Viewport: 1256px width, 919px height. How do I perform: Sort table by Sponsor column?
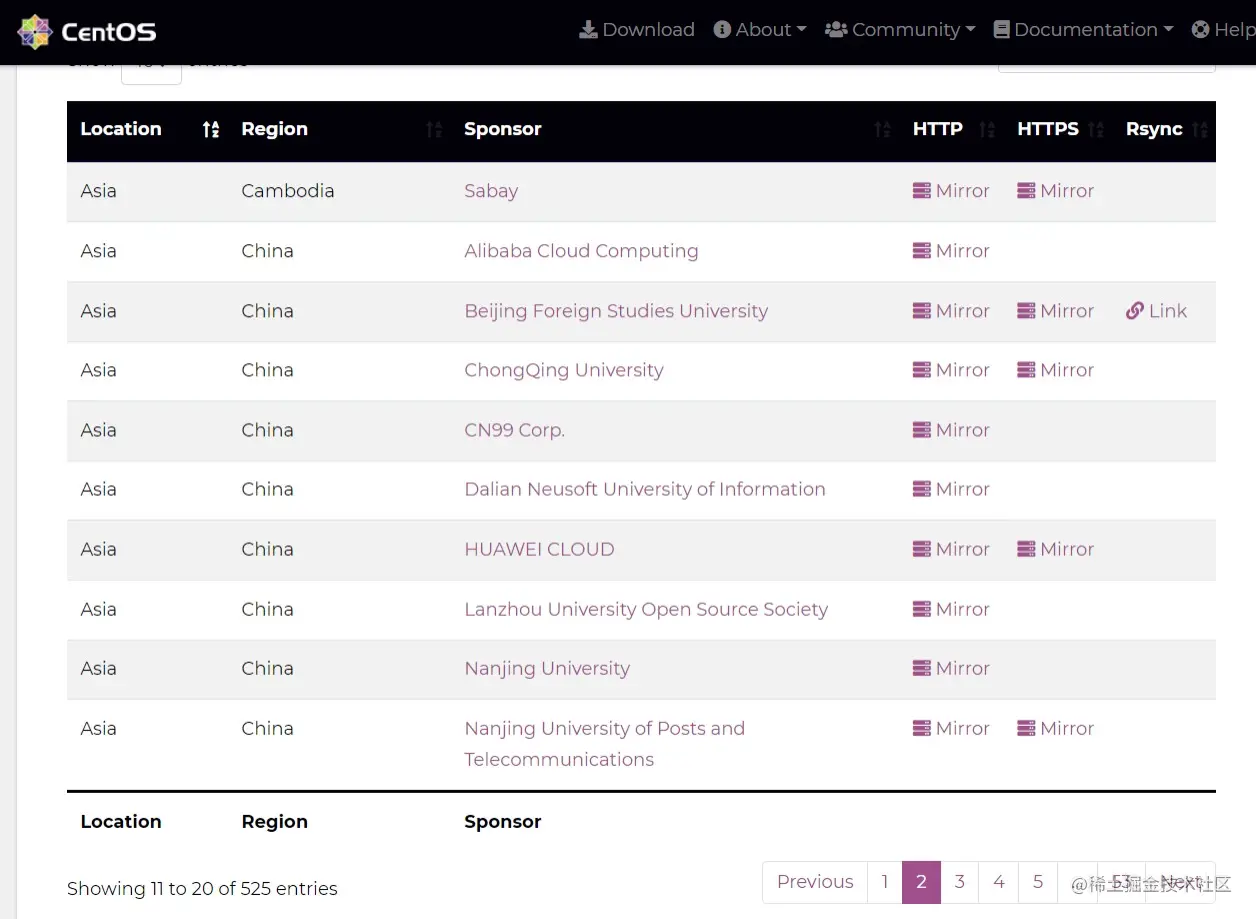click(x=675, y=130)
